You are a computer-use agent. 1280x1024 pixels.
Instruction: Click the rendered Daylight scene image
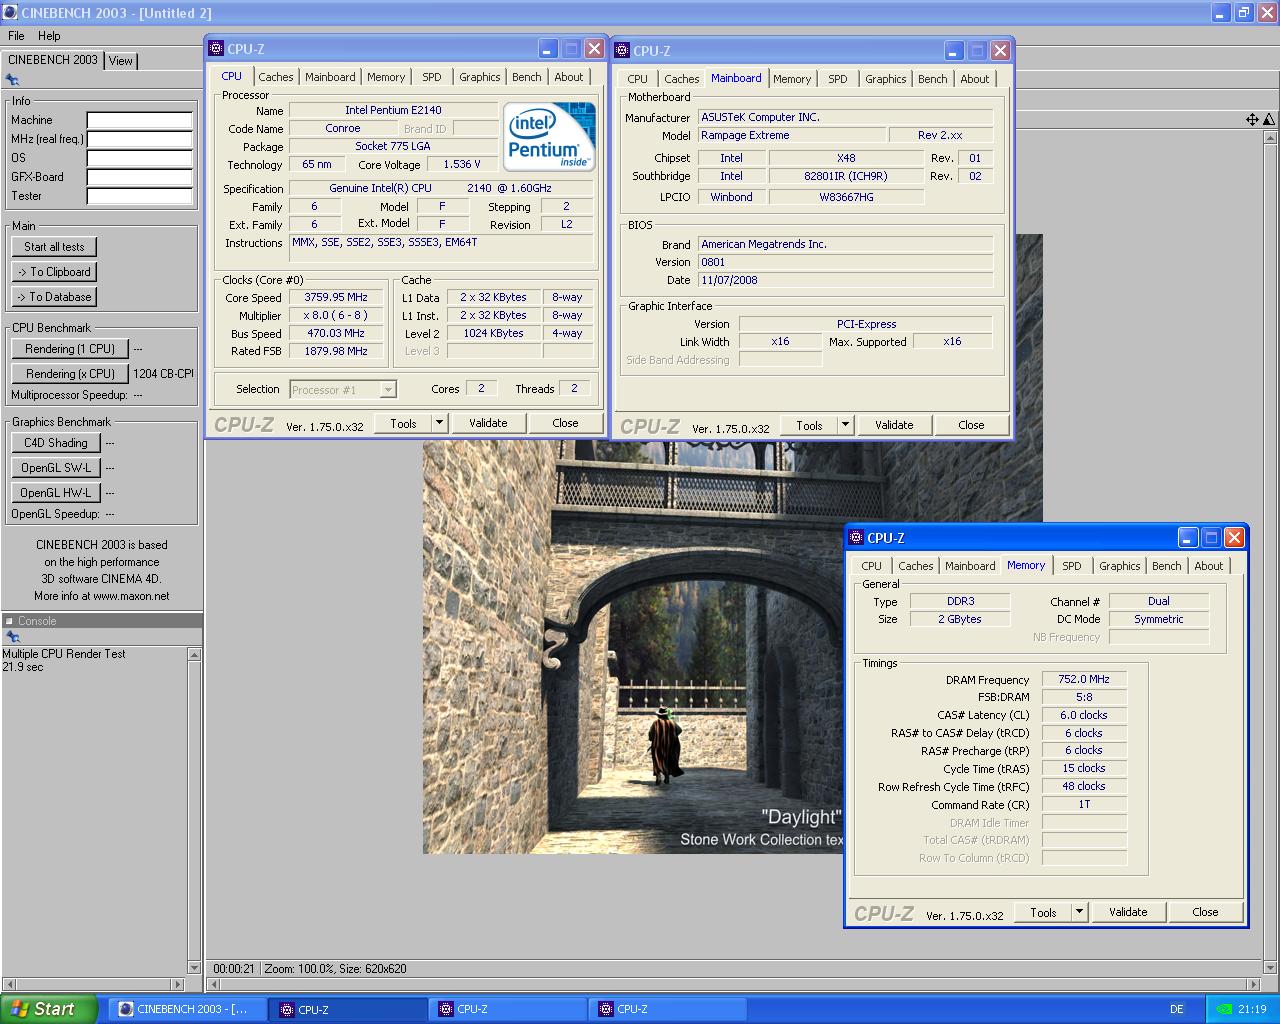pos(633,646)
